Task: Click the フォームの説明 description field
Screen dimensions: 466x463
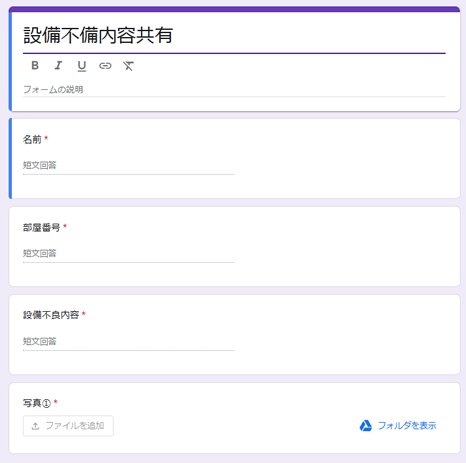Action: (x=234, y=90)
